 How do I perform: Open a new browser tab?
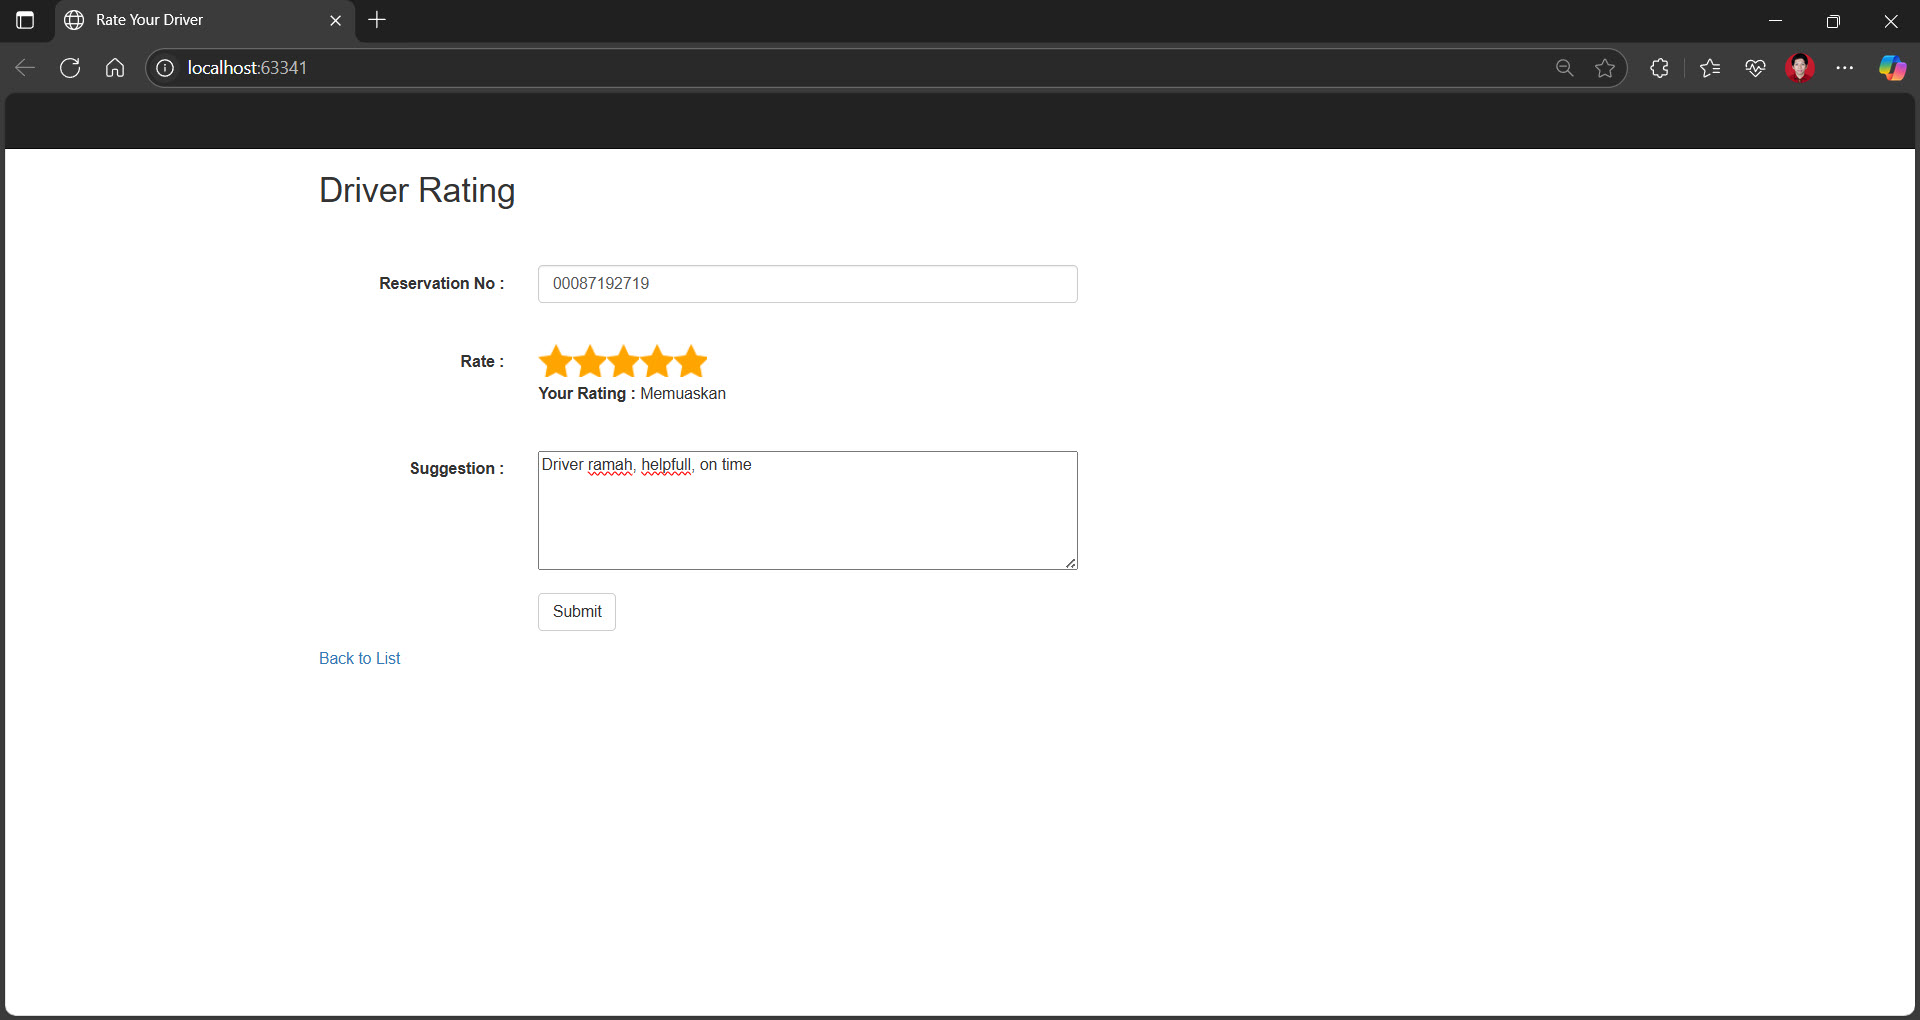[x=377, y=20]
